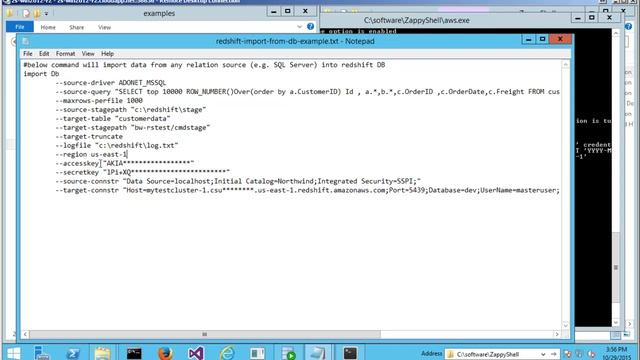Click the --target-table "customerdata" line
The image size is (640, 360).
coord(113,119)
